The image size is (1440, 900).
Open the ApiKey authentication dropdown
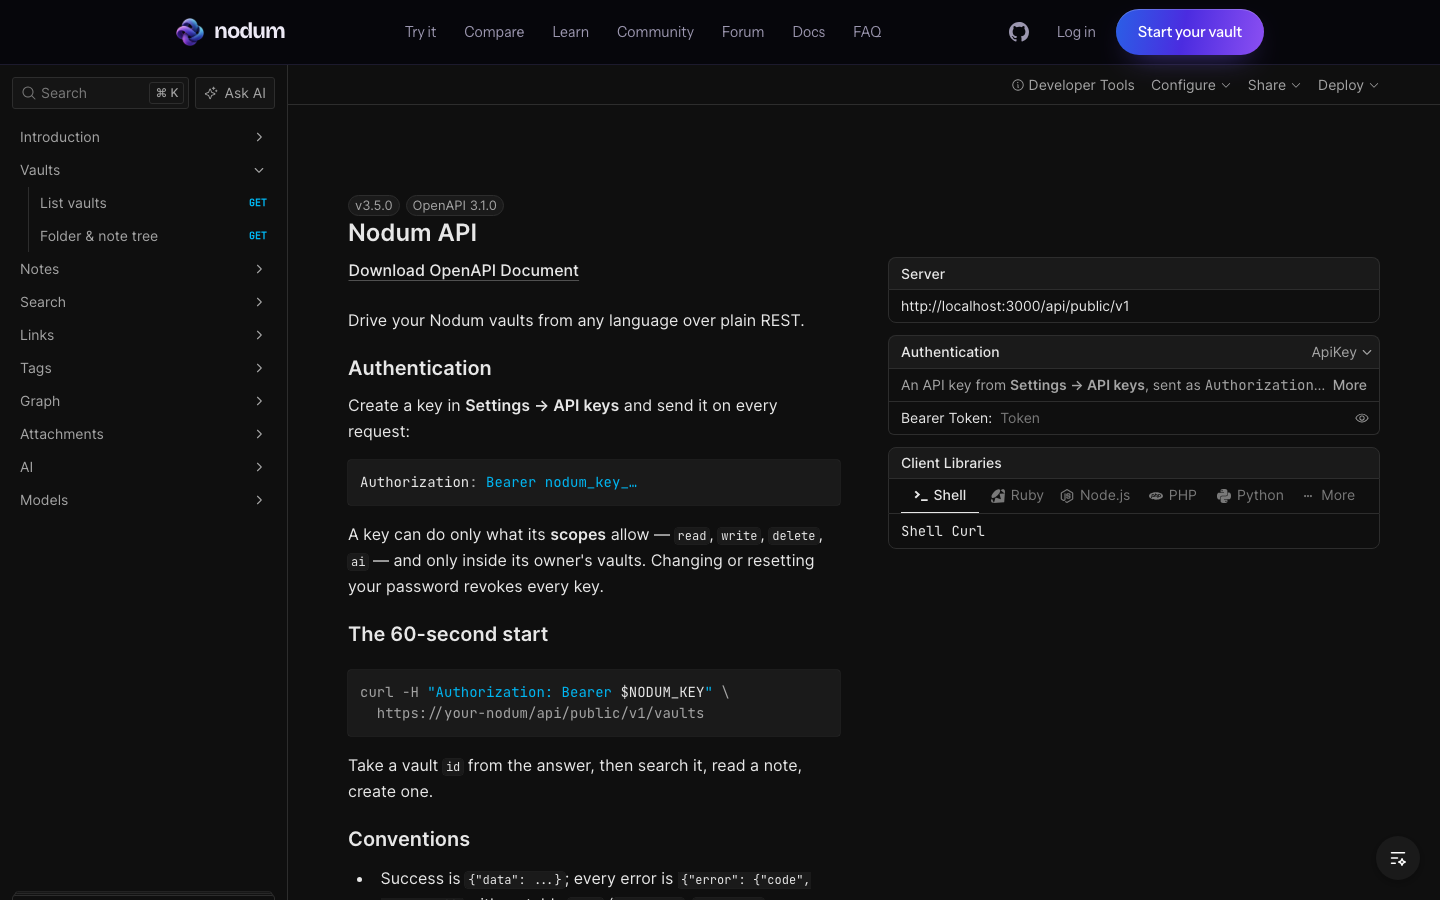1341,352
